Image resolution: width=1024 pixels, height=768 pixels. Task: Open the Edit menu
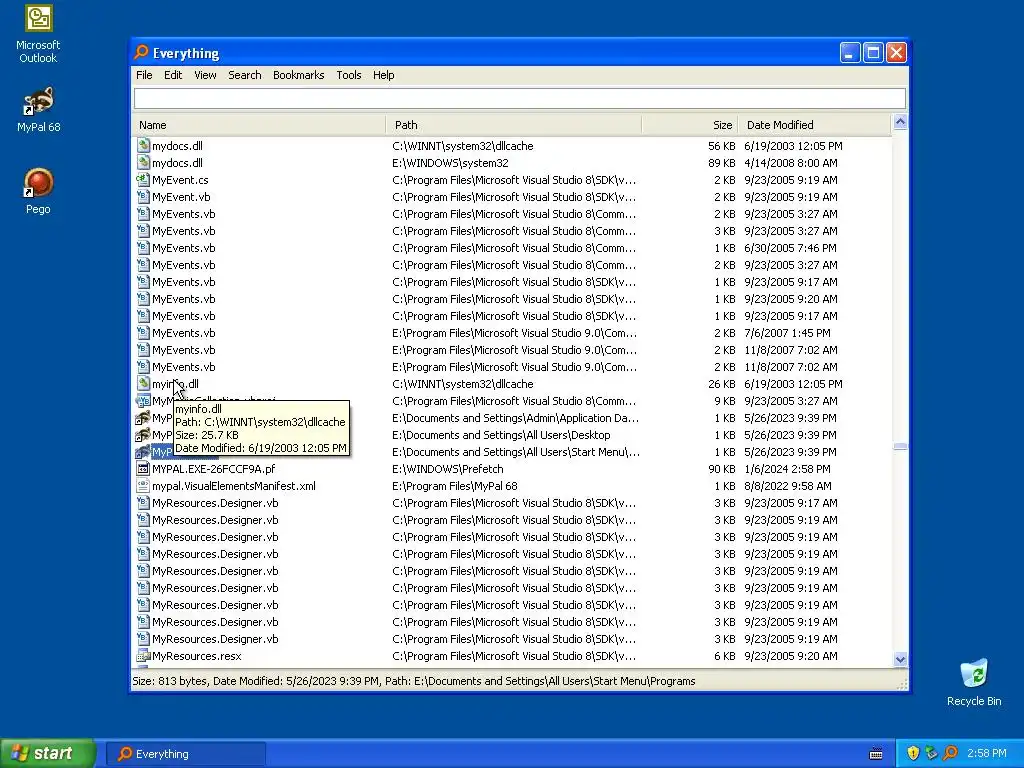coord(173,75)
